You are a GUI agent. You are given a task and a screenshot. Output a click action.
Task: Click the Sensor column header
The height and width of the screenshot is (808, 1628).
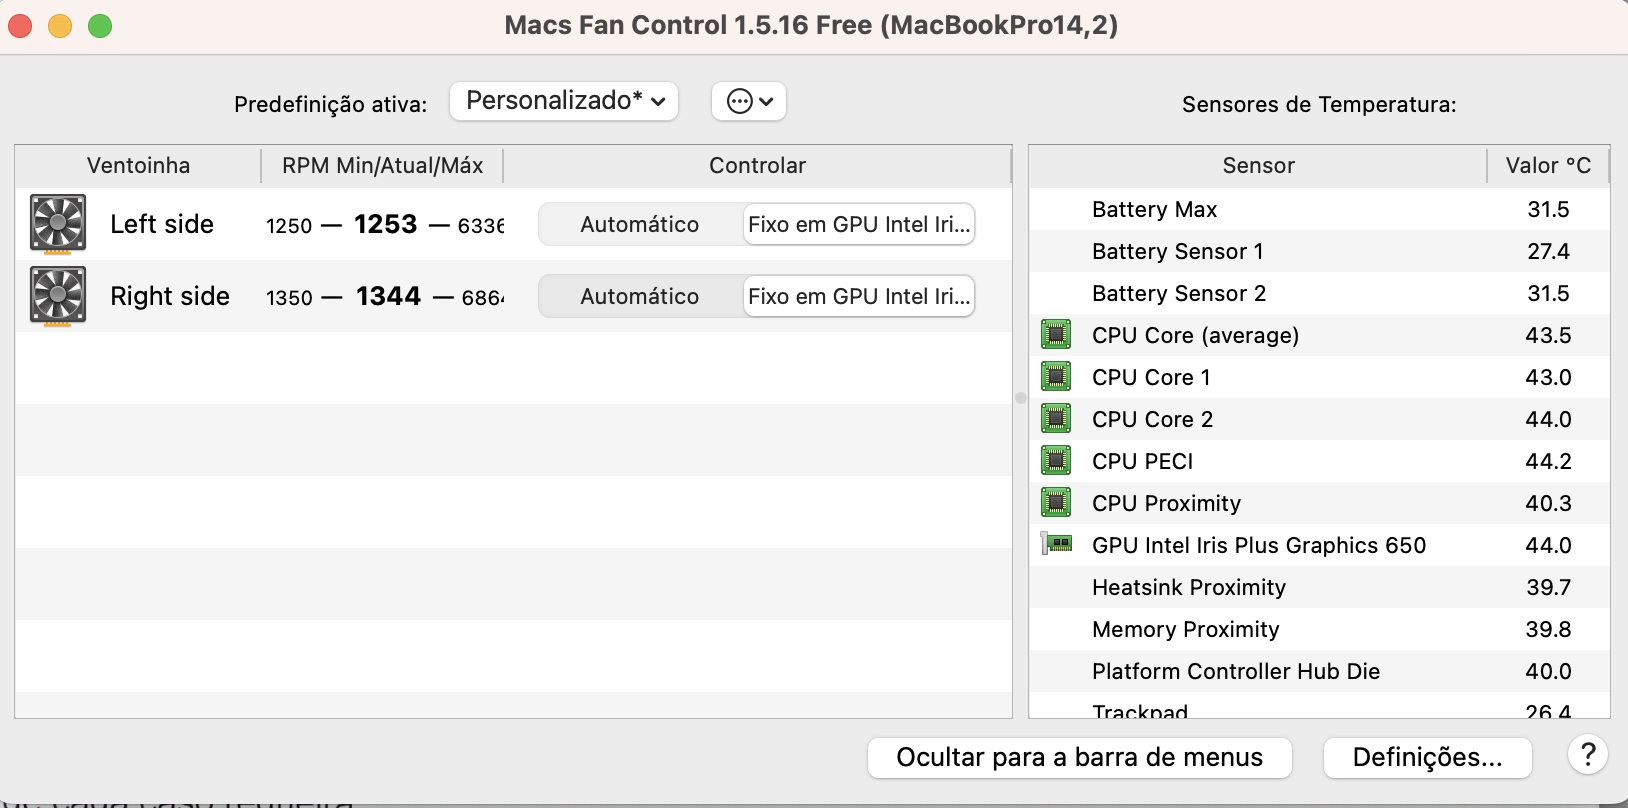(x=1258, y=166)
